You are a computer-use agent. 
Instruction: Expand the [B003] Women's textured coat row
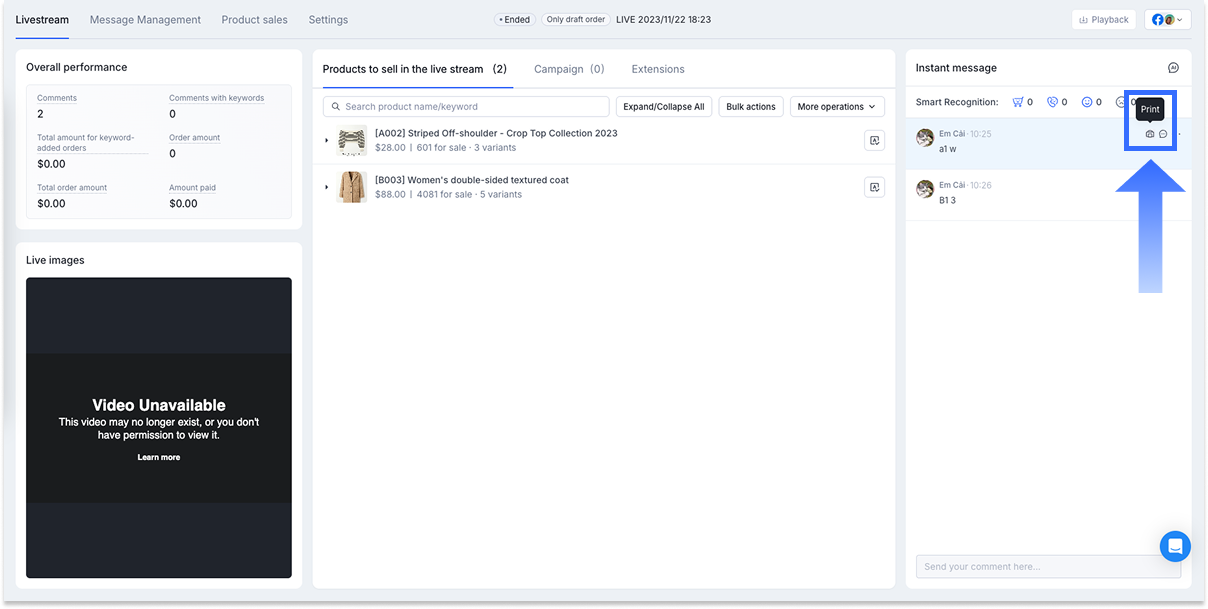[327, 187]
